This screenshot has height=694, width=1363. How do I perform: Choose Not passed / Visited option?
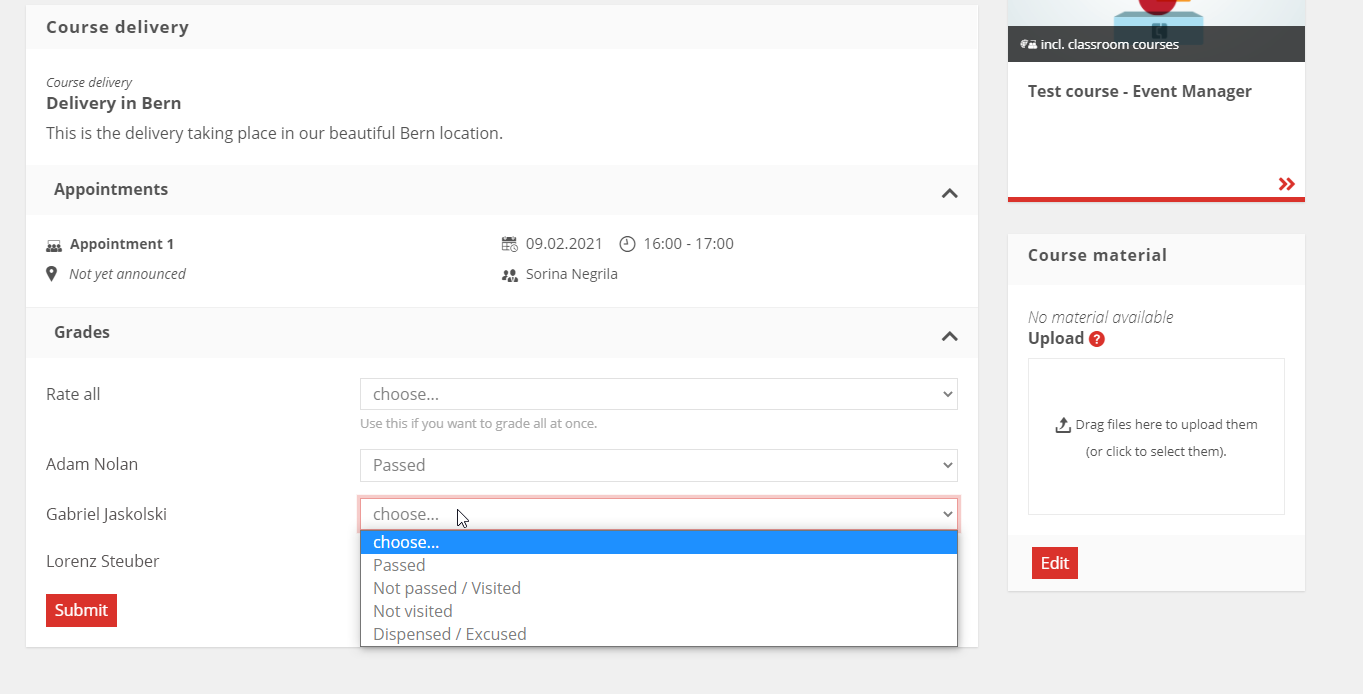(x=447, y=588)
